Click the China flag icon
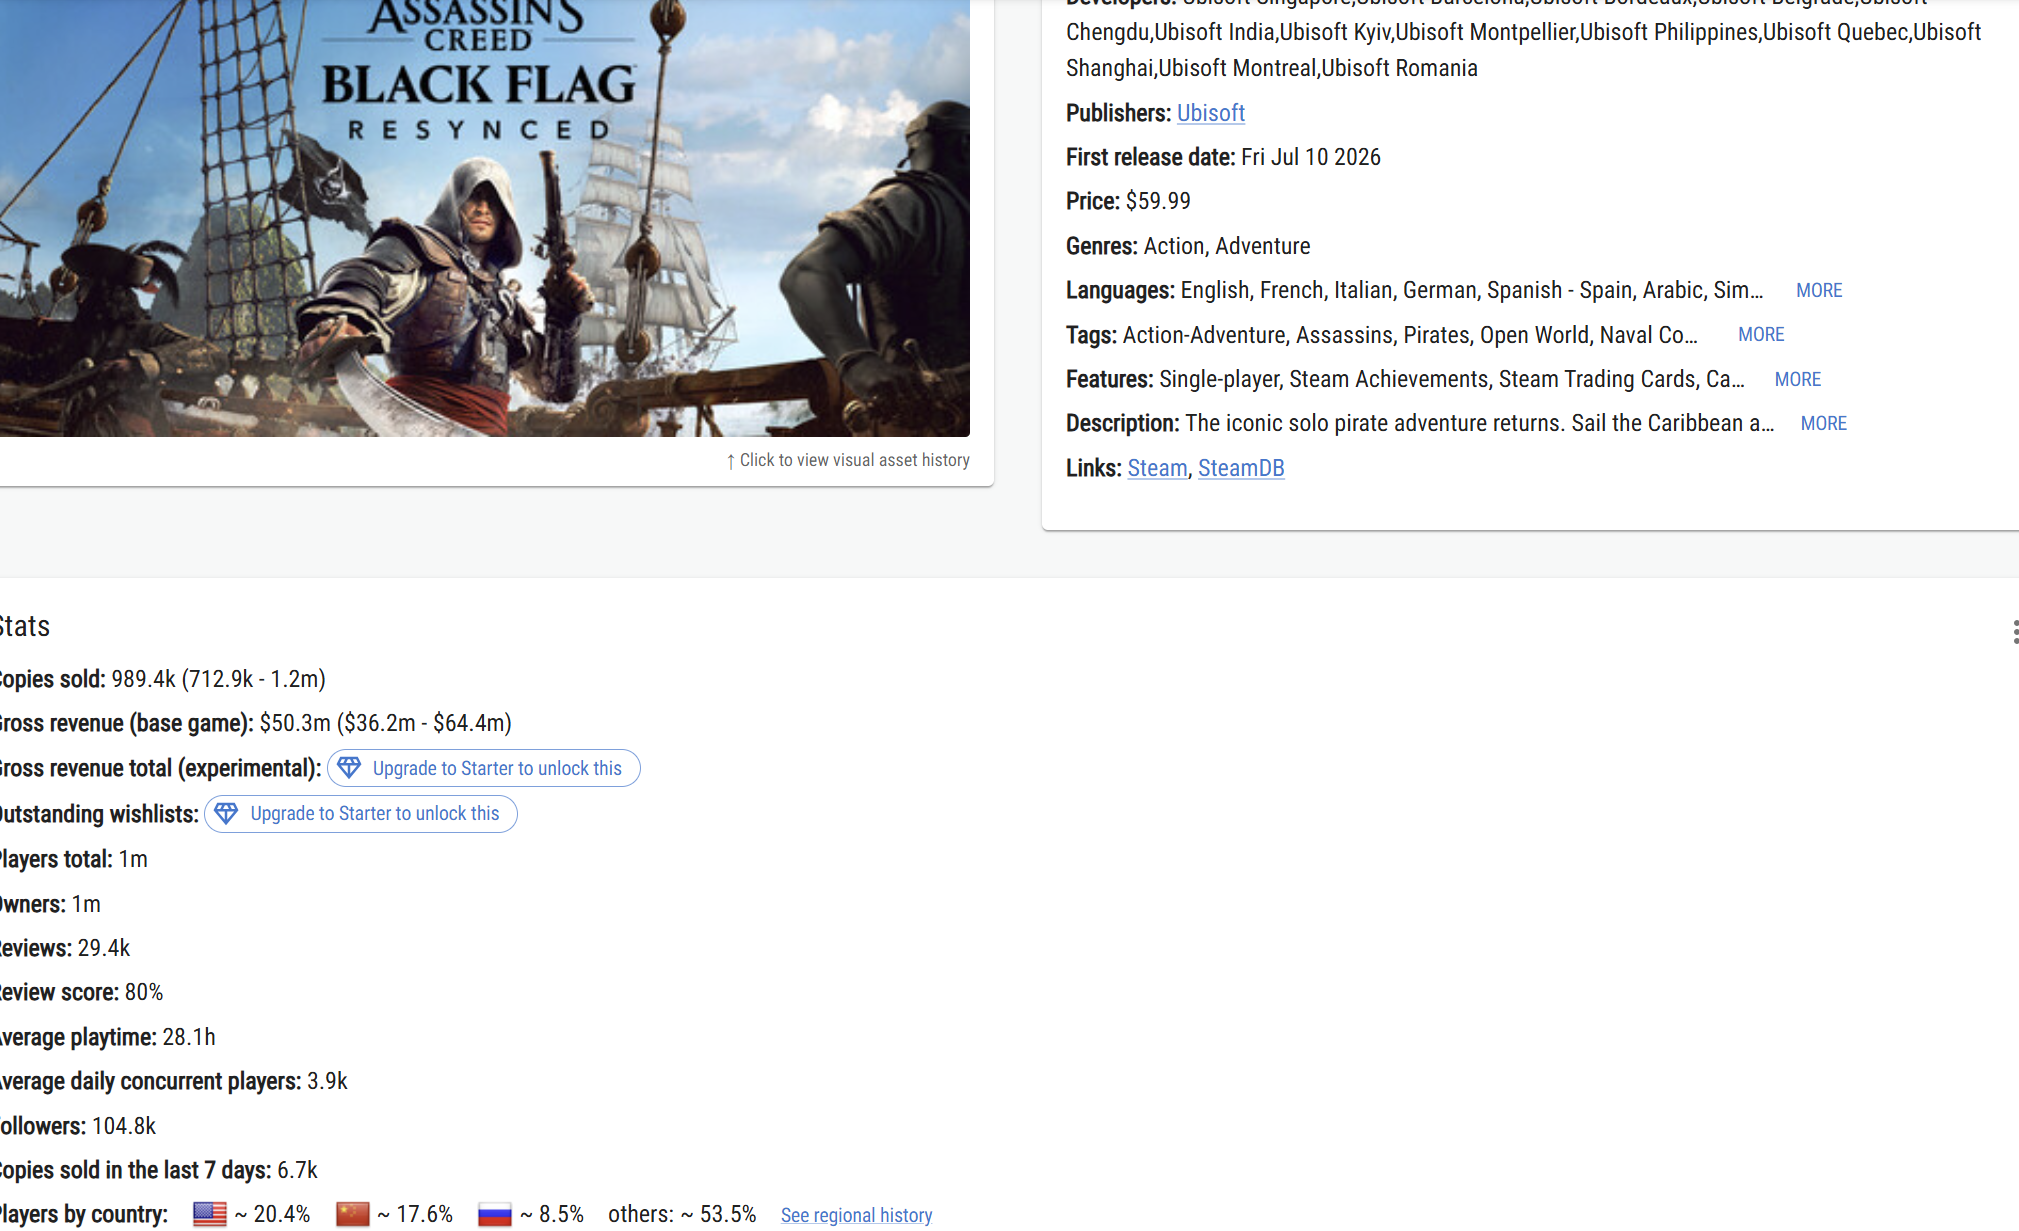 [352, 1214]
